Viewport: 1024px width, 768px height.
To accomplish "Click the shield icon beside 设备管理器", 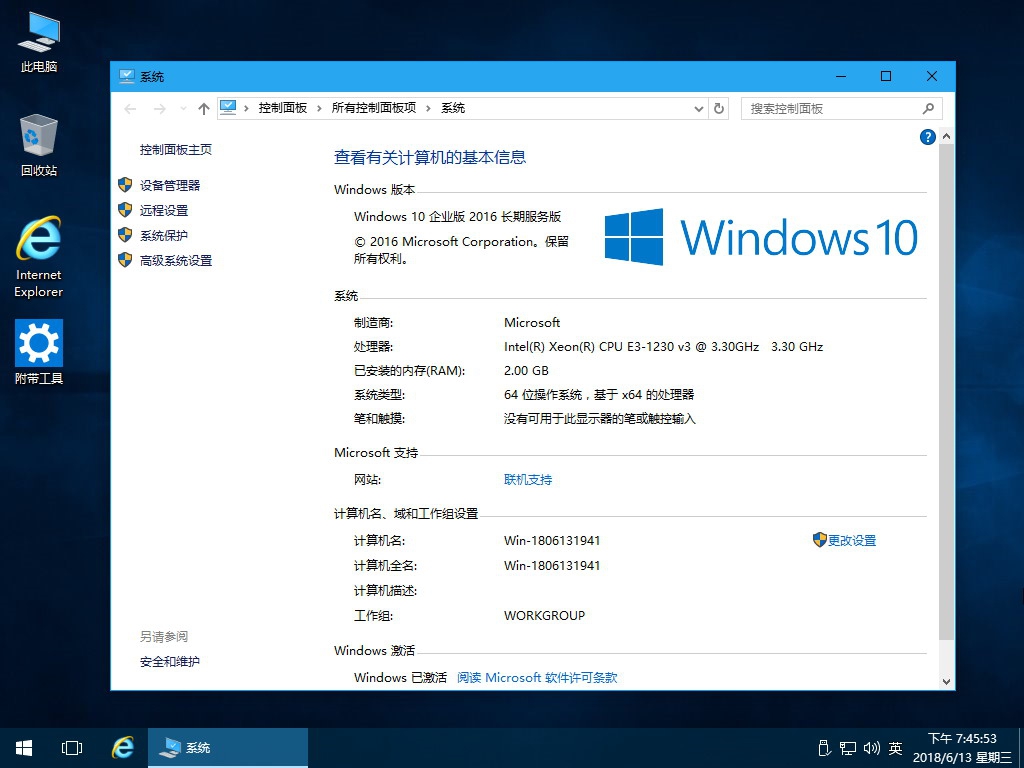I will click(x=125, y=185).
